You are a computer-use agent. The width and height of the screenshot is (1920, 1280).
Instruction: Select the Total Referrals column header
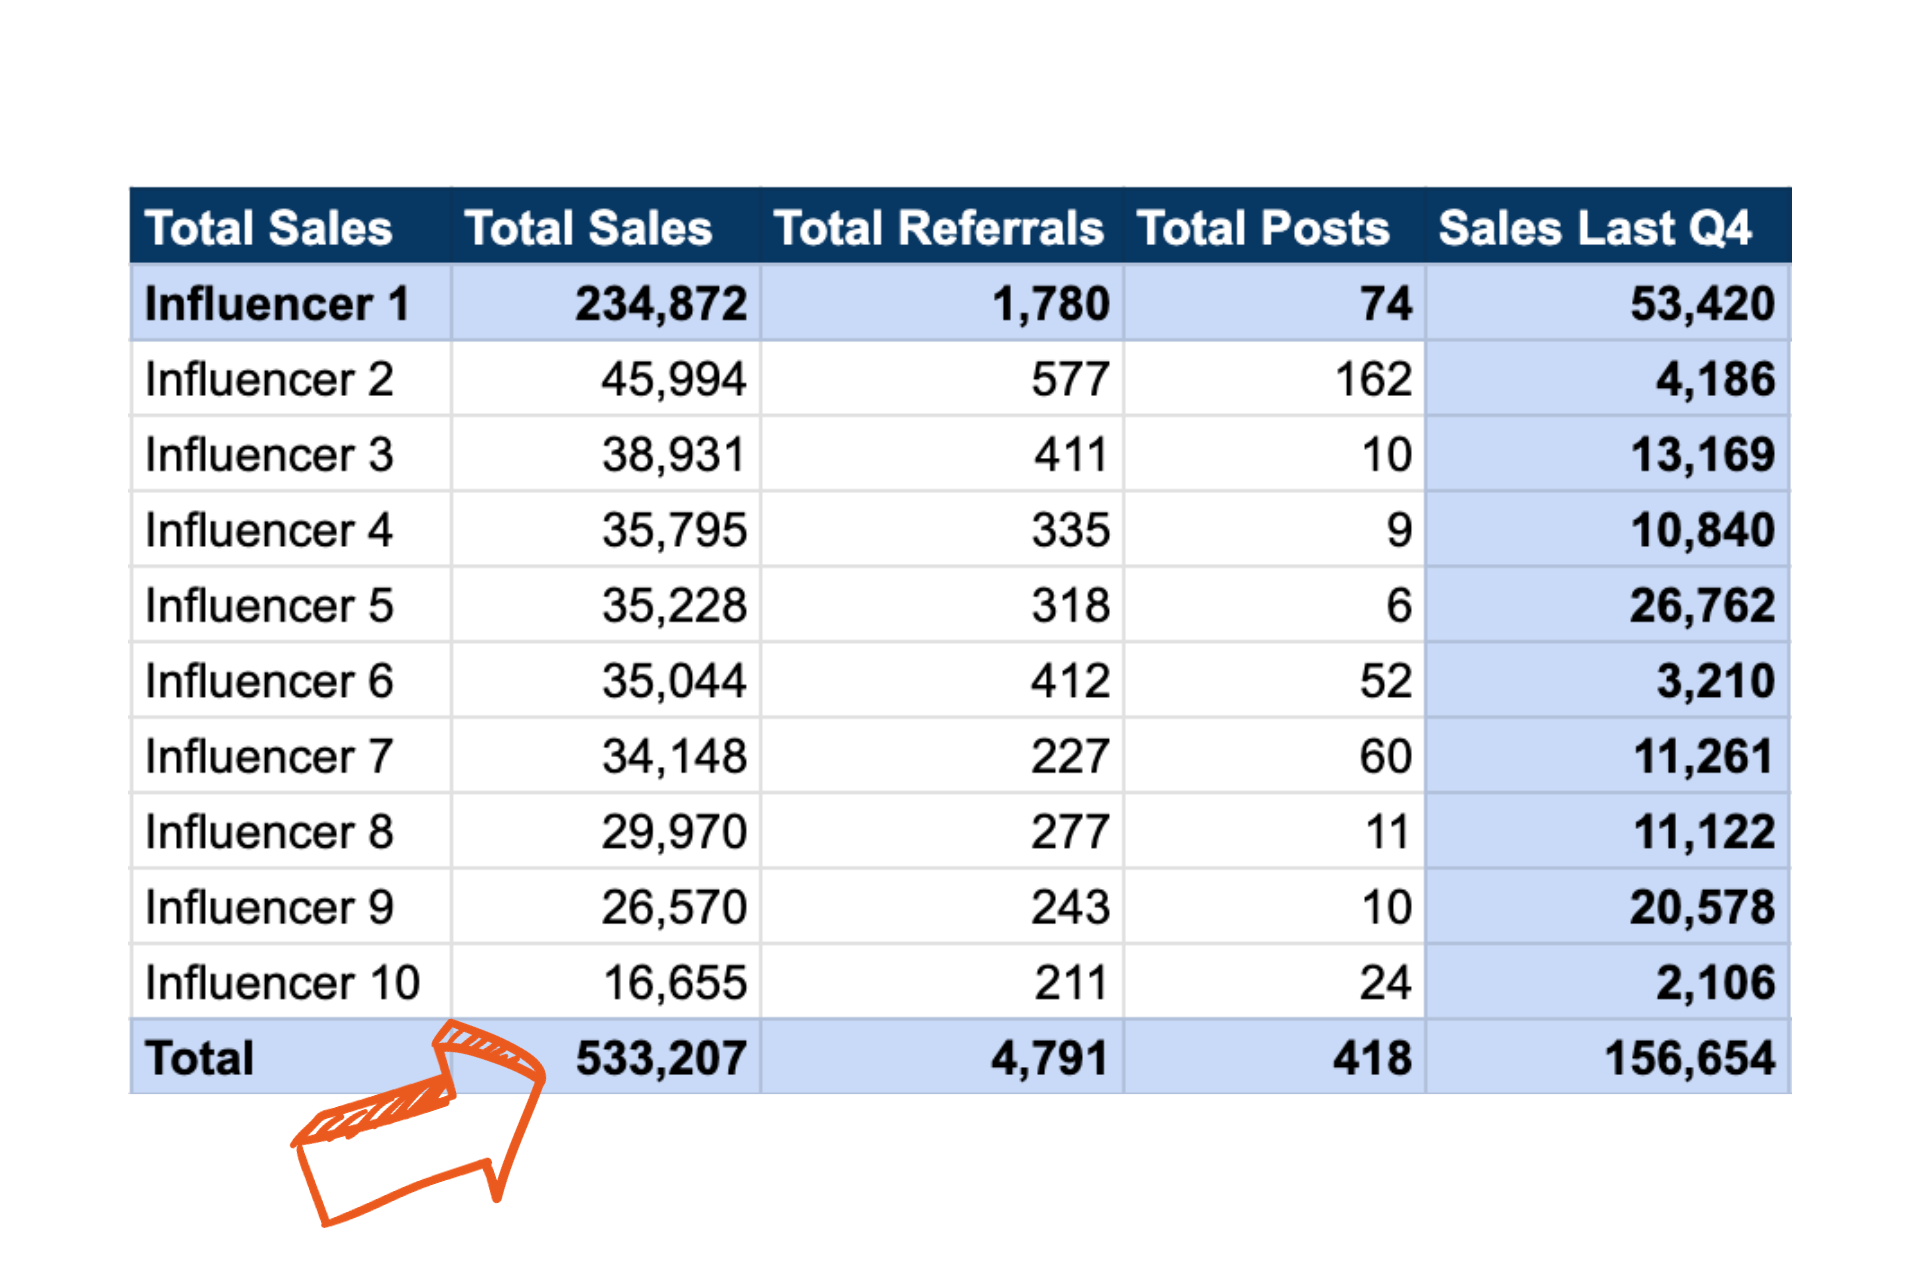point(939,228)
